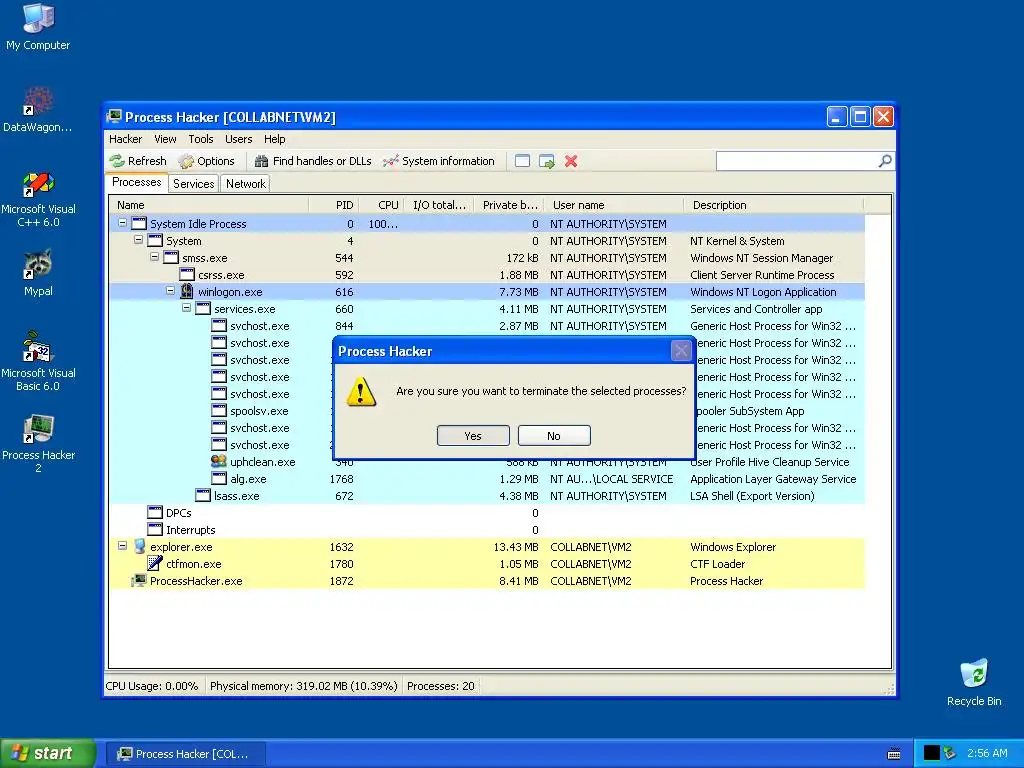The height and width of the screenshot is (768, 1024).
Task: Open the Help menu
Action: click(274, 139)
